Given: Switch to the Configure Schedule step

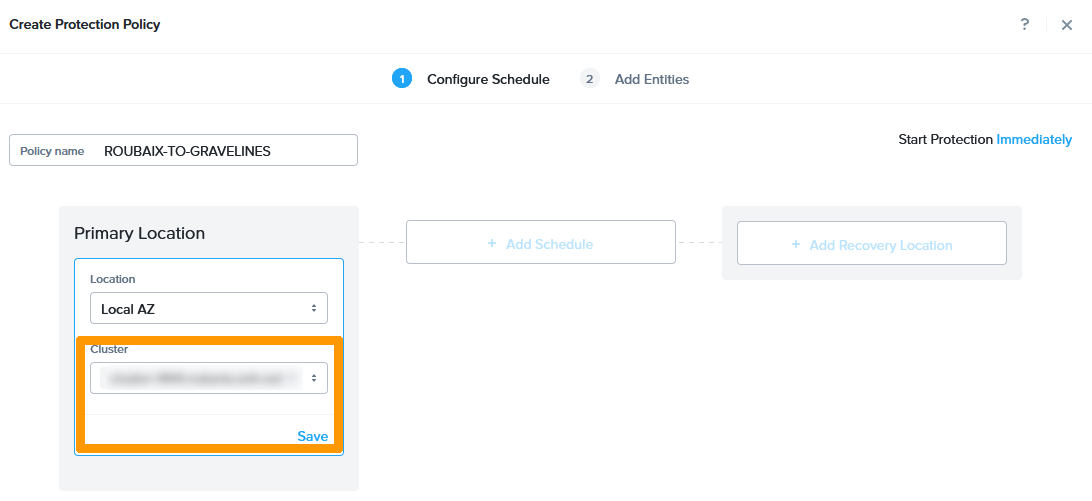Looking at the screenshot, I should tap(488, 79).
